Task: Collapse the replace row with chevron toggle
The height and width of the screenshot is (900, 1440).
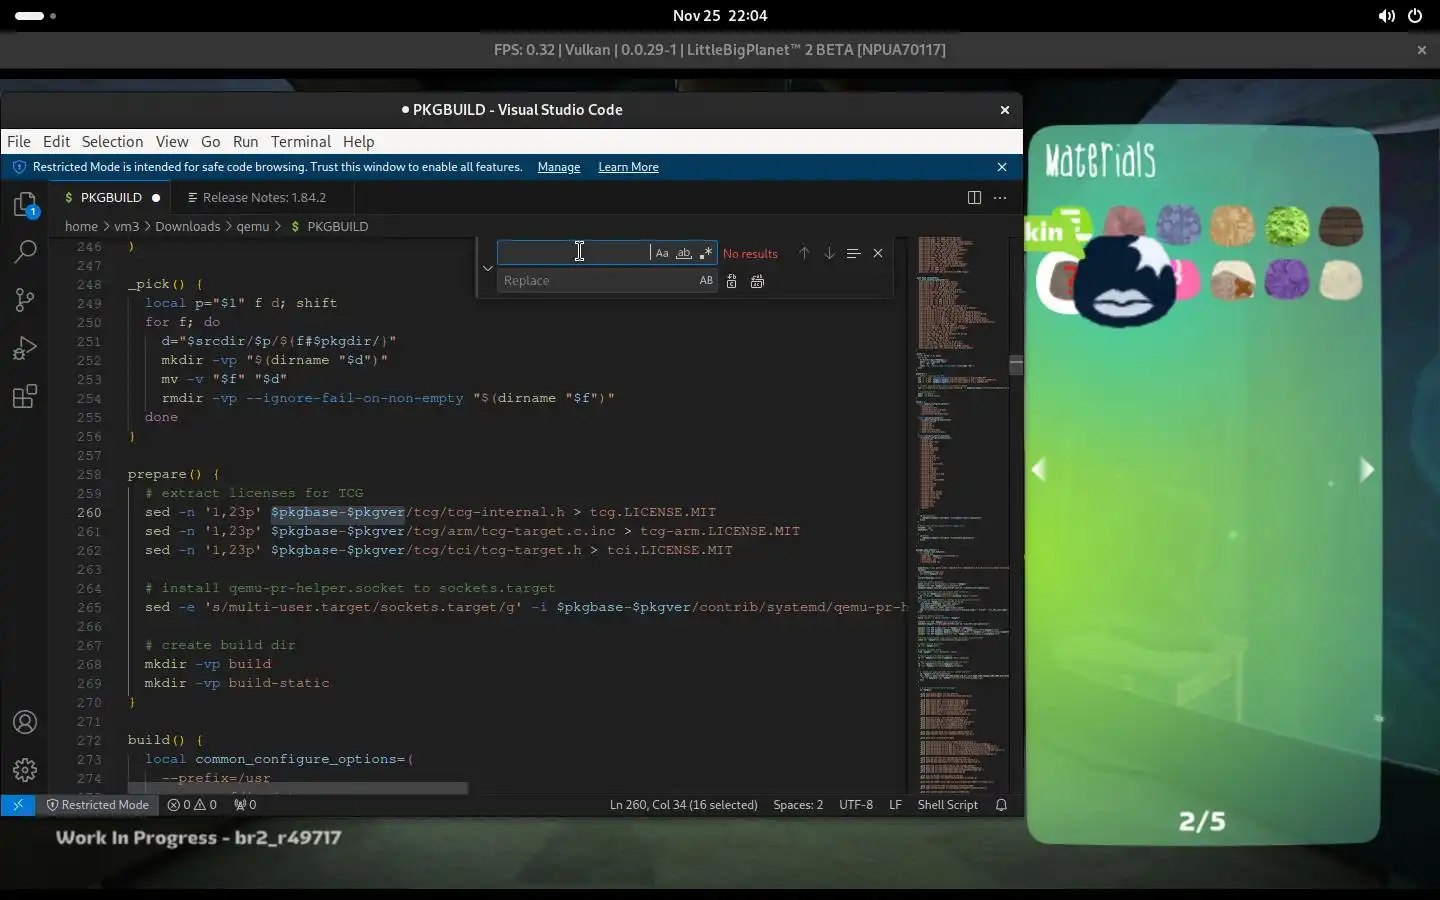Action: tap(488, 267)
